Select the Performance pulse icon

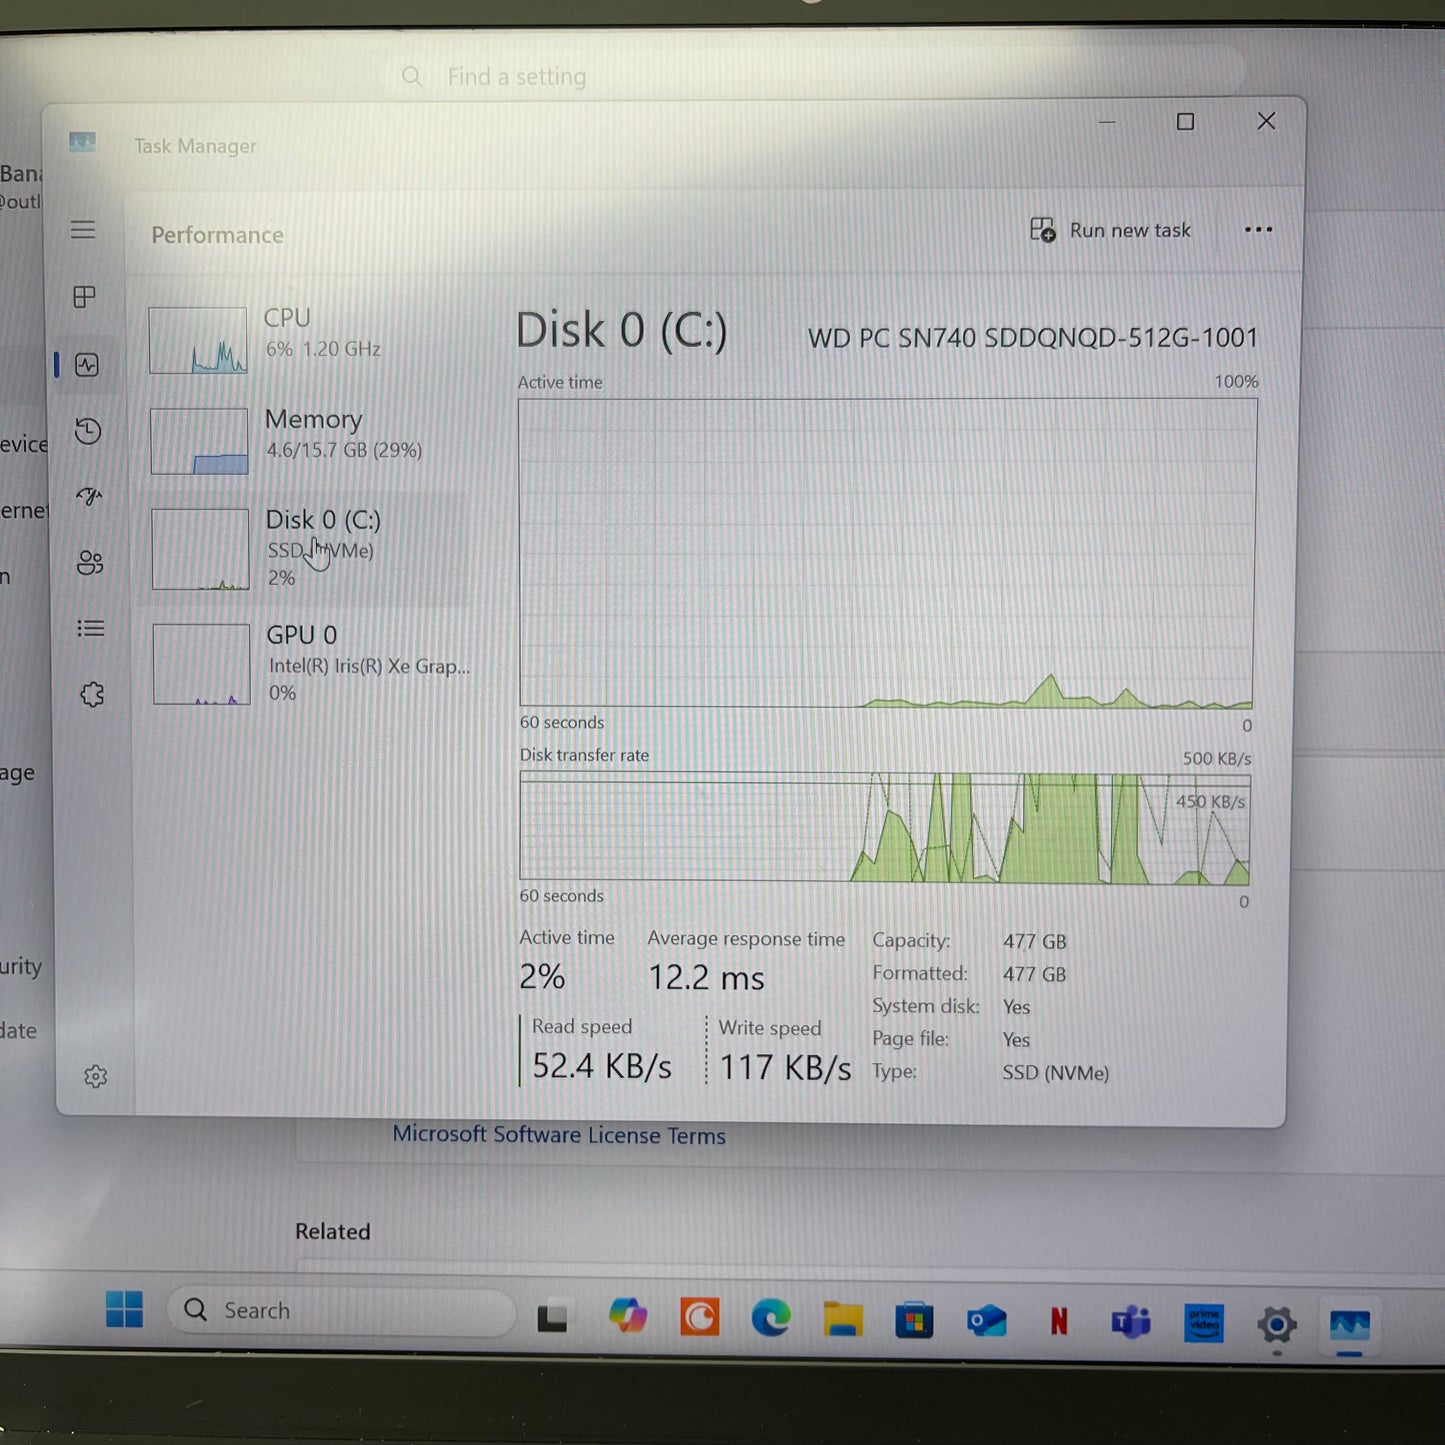click(x=88, y=364)
